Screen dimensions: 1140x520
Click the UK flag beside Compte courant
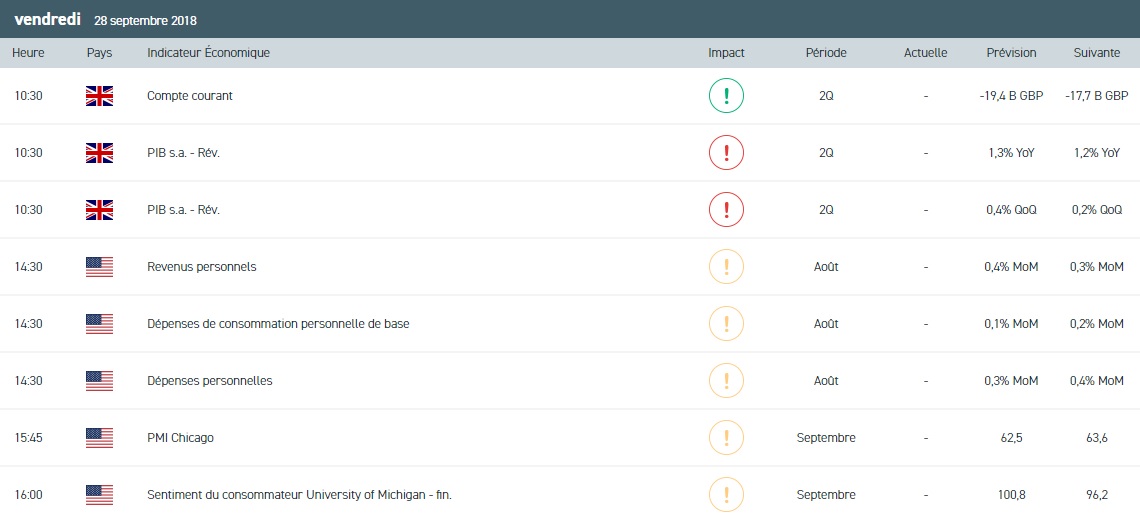coord(99,96)
